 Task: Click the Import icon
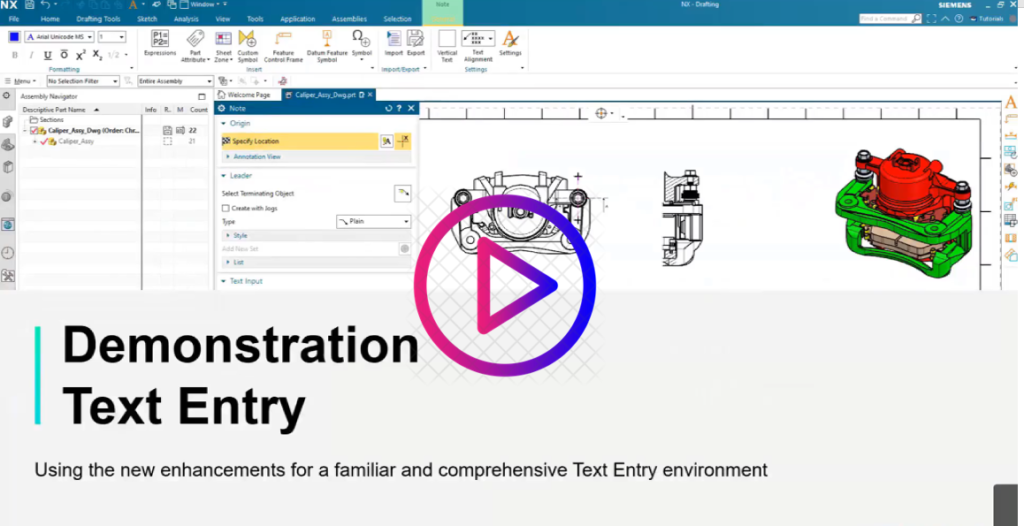click(x=393, y=40)
